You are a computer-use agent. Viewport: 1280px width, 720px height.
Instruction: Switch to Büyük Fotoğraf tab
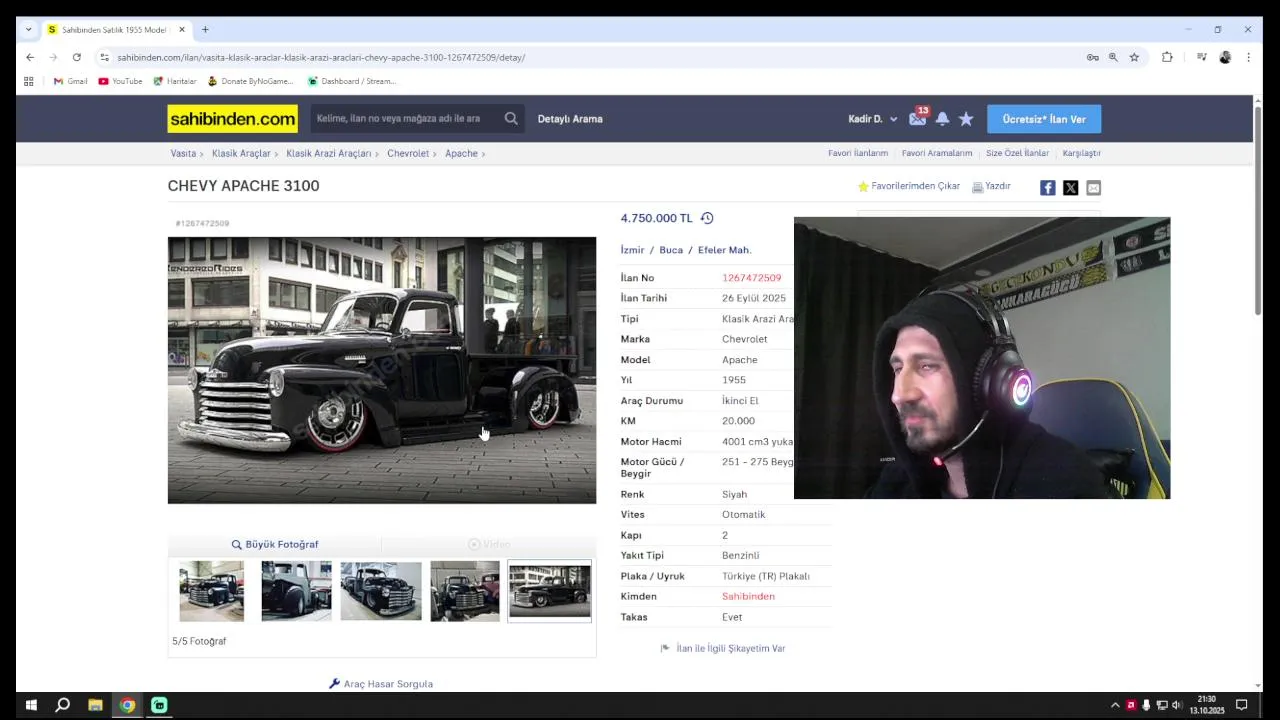pyautogui.click(x=275, y=544)
